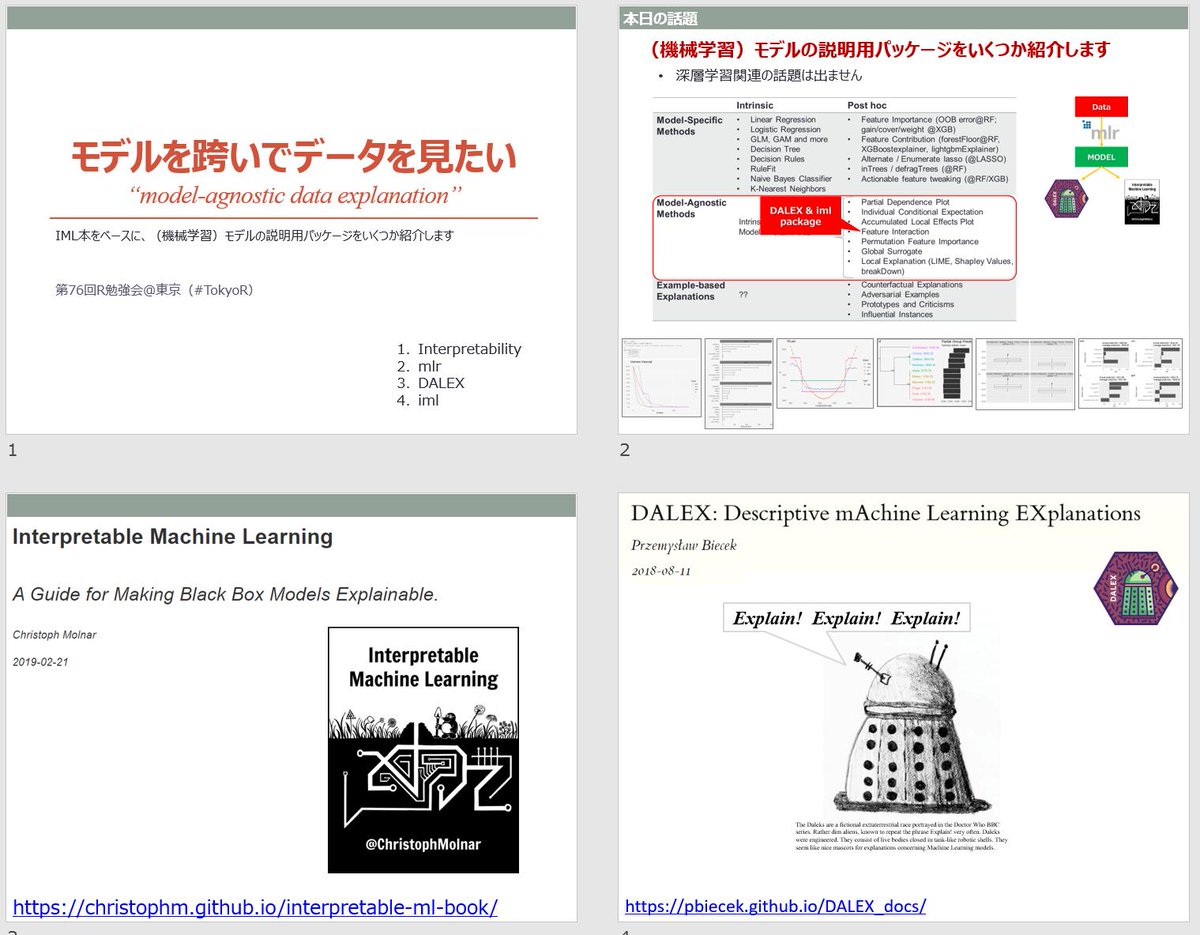Open the christophm.github.io interpretable-ml-book link
This screenshot has width=1200, height=935.
tap(255, 908)
